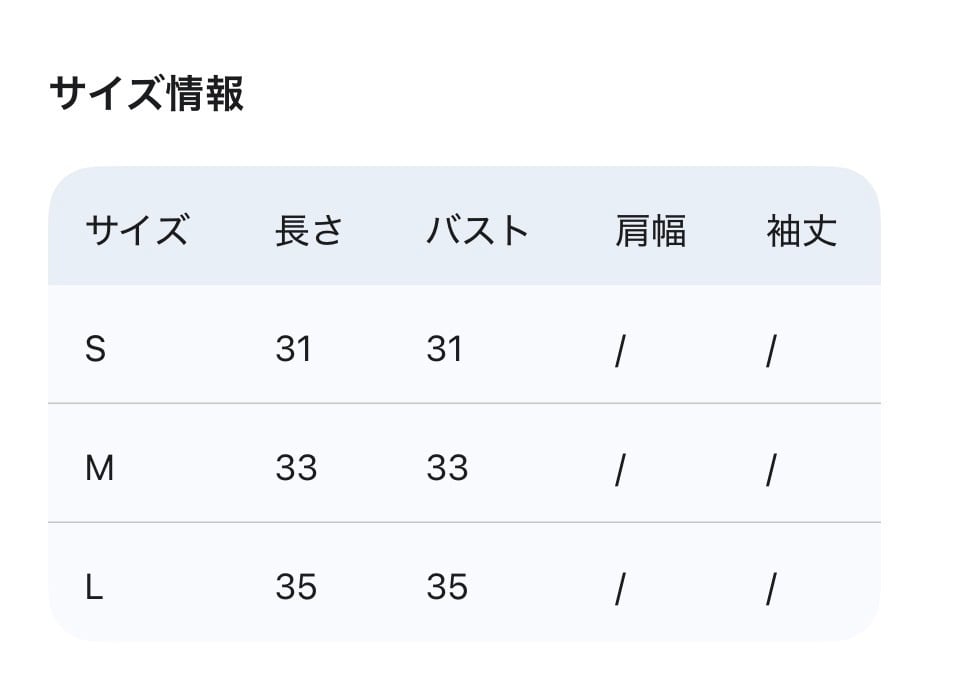
Task: Click the M size row label
Action: pyautogui.click(x=99, y=468)
